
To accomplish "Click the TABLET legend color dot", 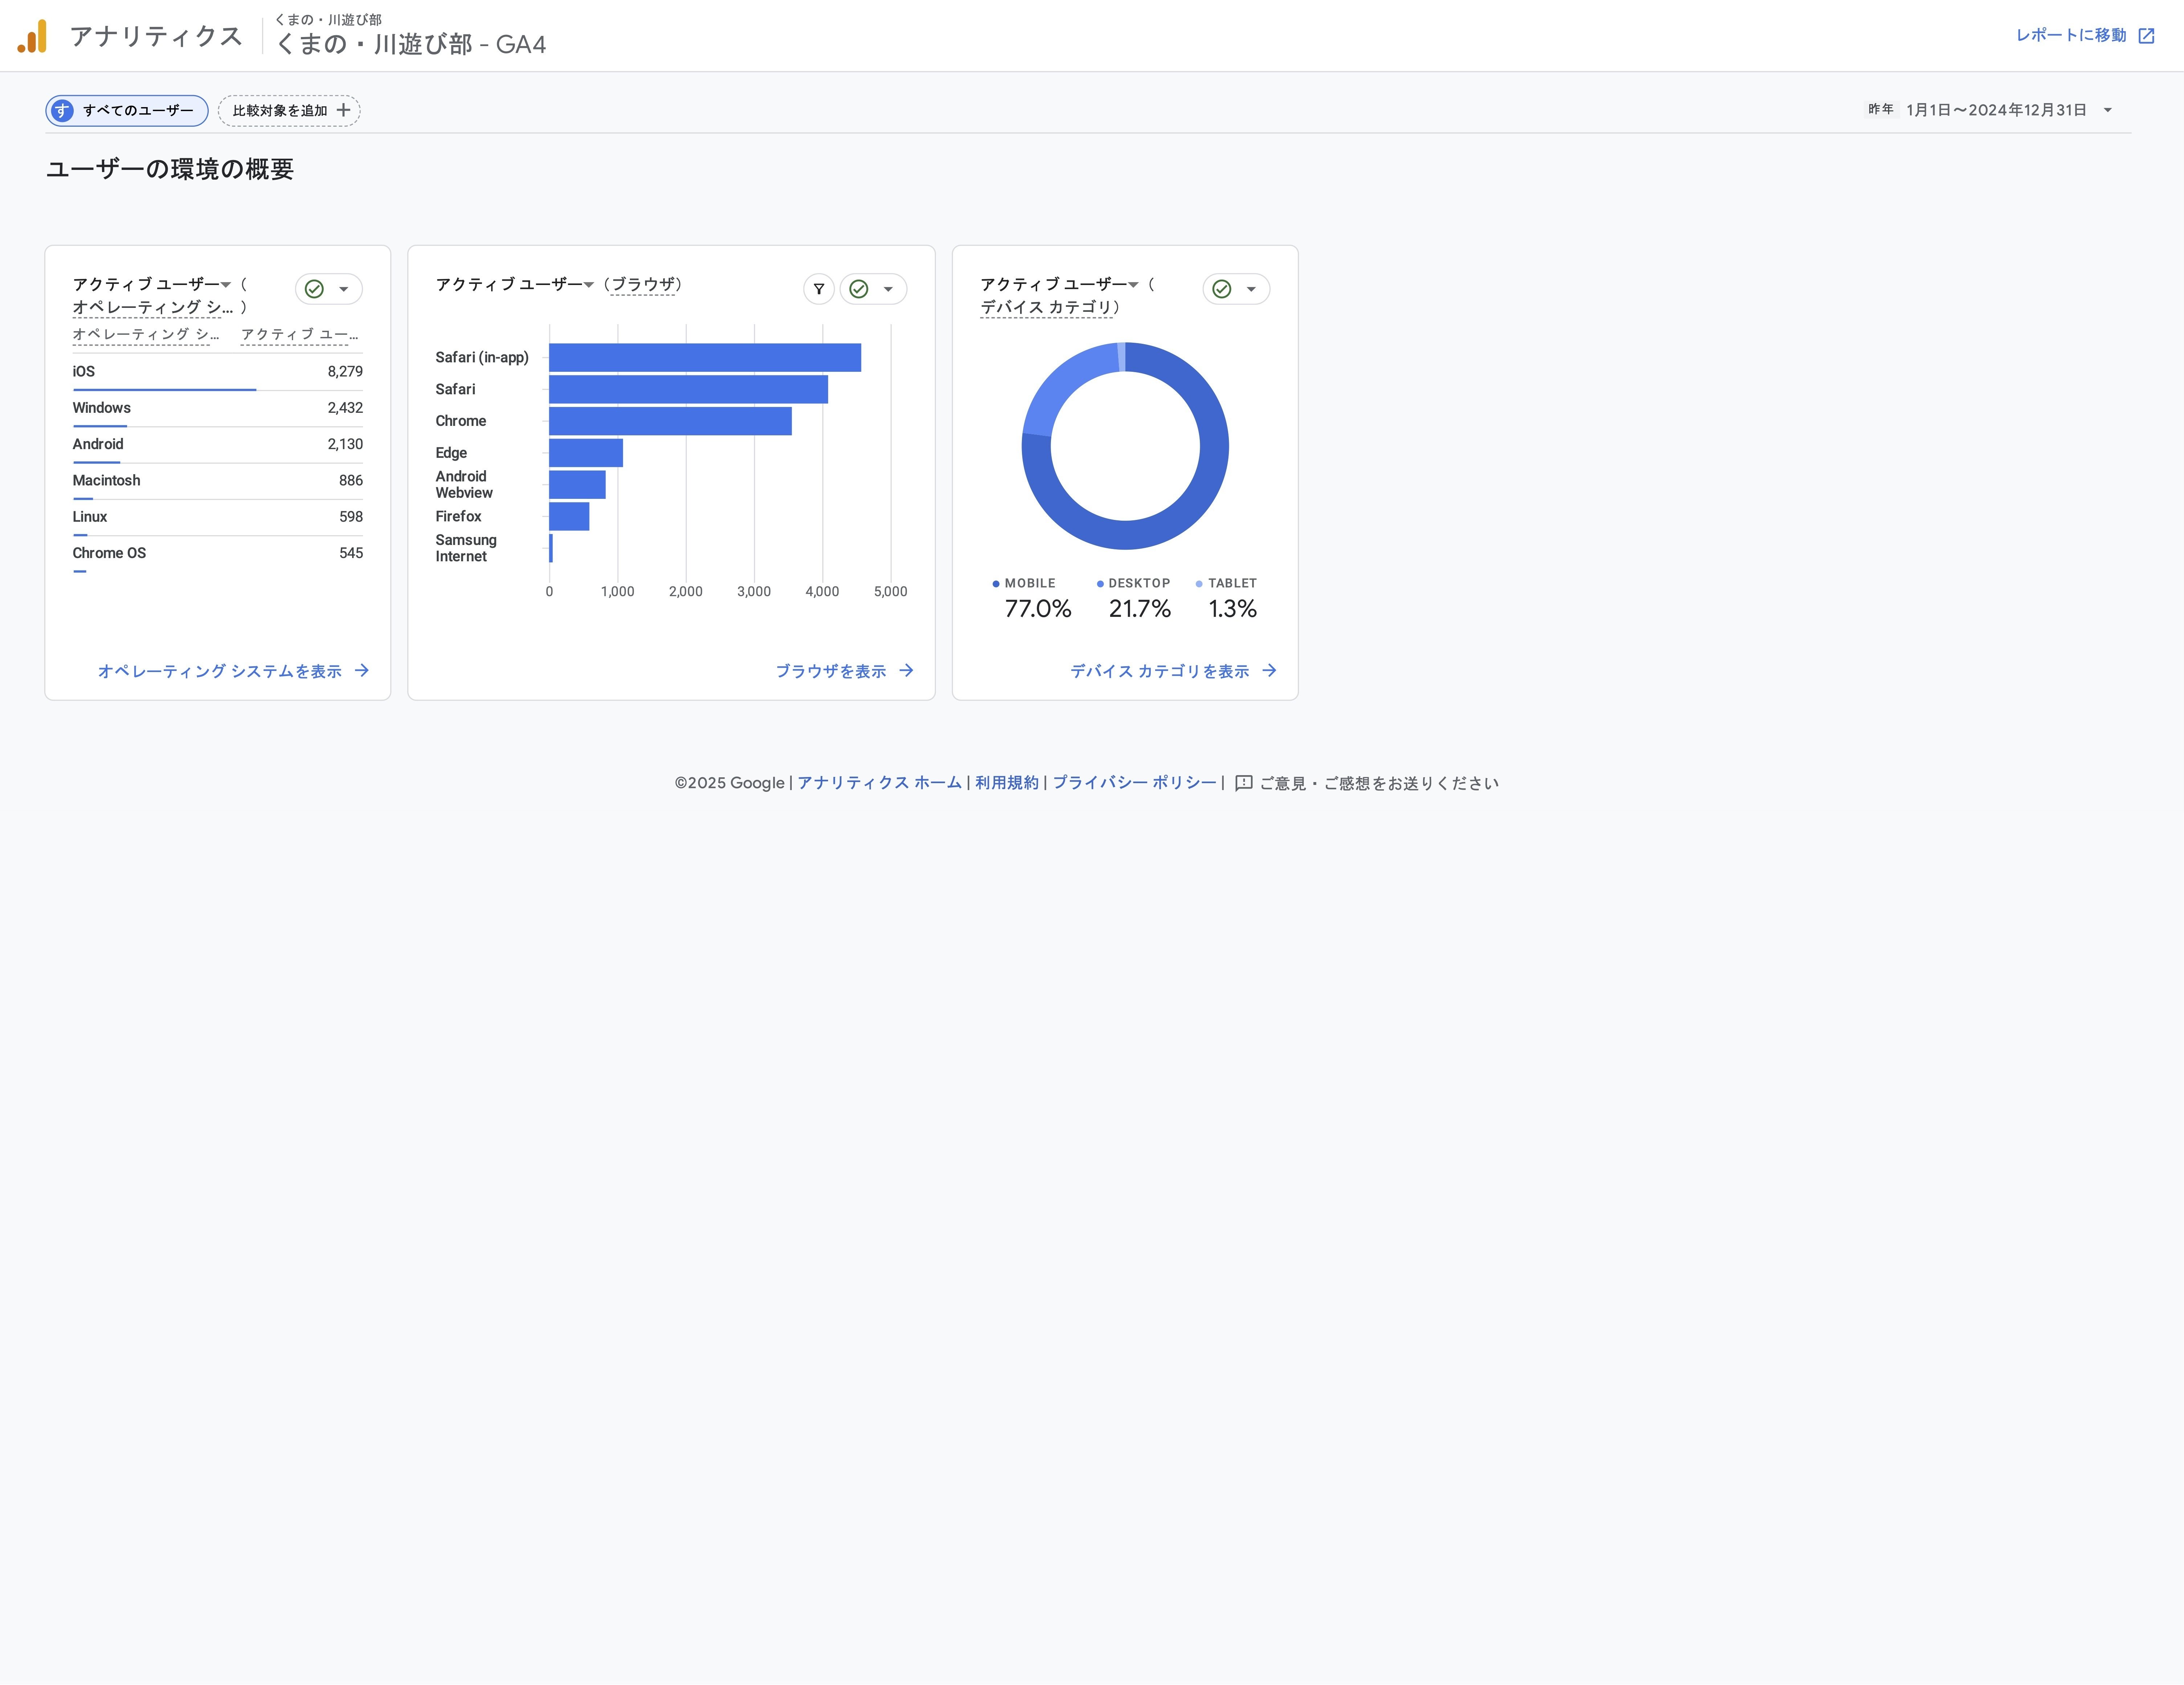I will coord(1199,584).
